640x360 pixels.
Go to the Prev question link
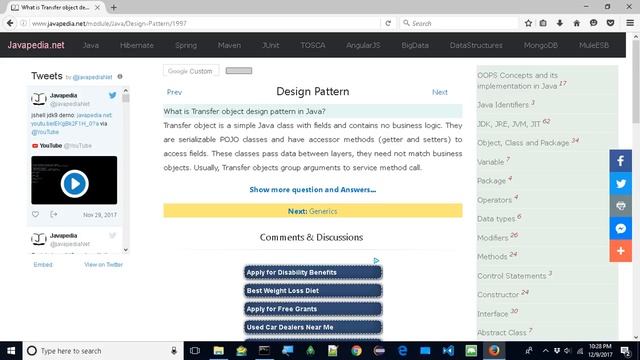tap(174, 92)
